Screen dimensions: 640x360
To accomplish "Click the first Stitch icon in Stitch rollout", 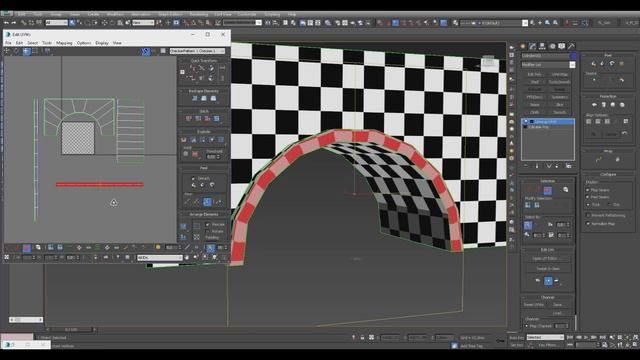I will point(189,118).
